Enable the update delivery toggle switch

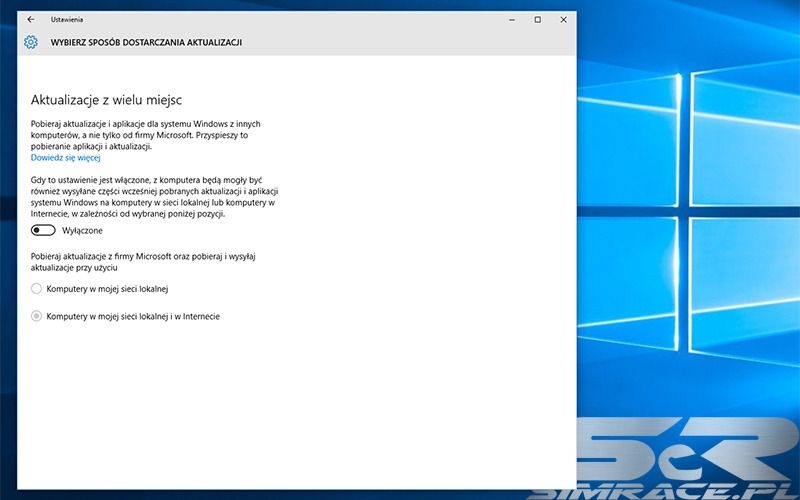42,230
